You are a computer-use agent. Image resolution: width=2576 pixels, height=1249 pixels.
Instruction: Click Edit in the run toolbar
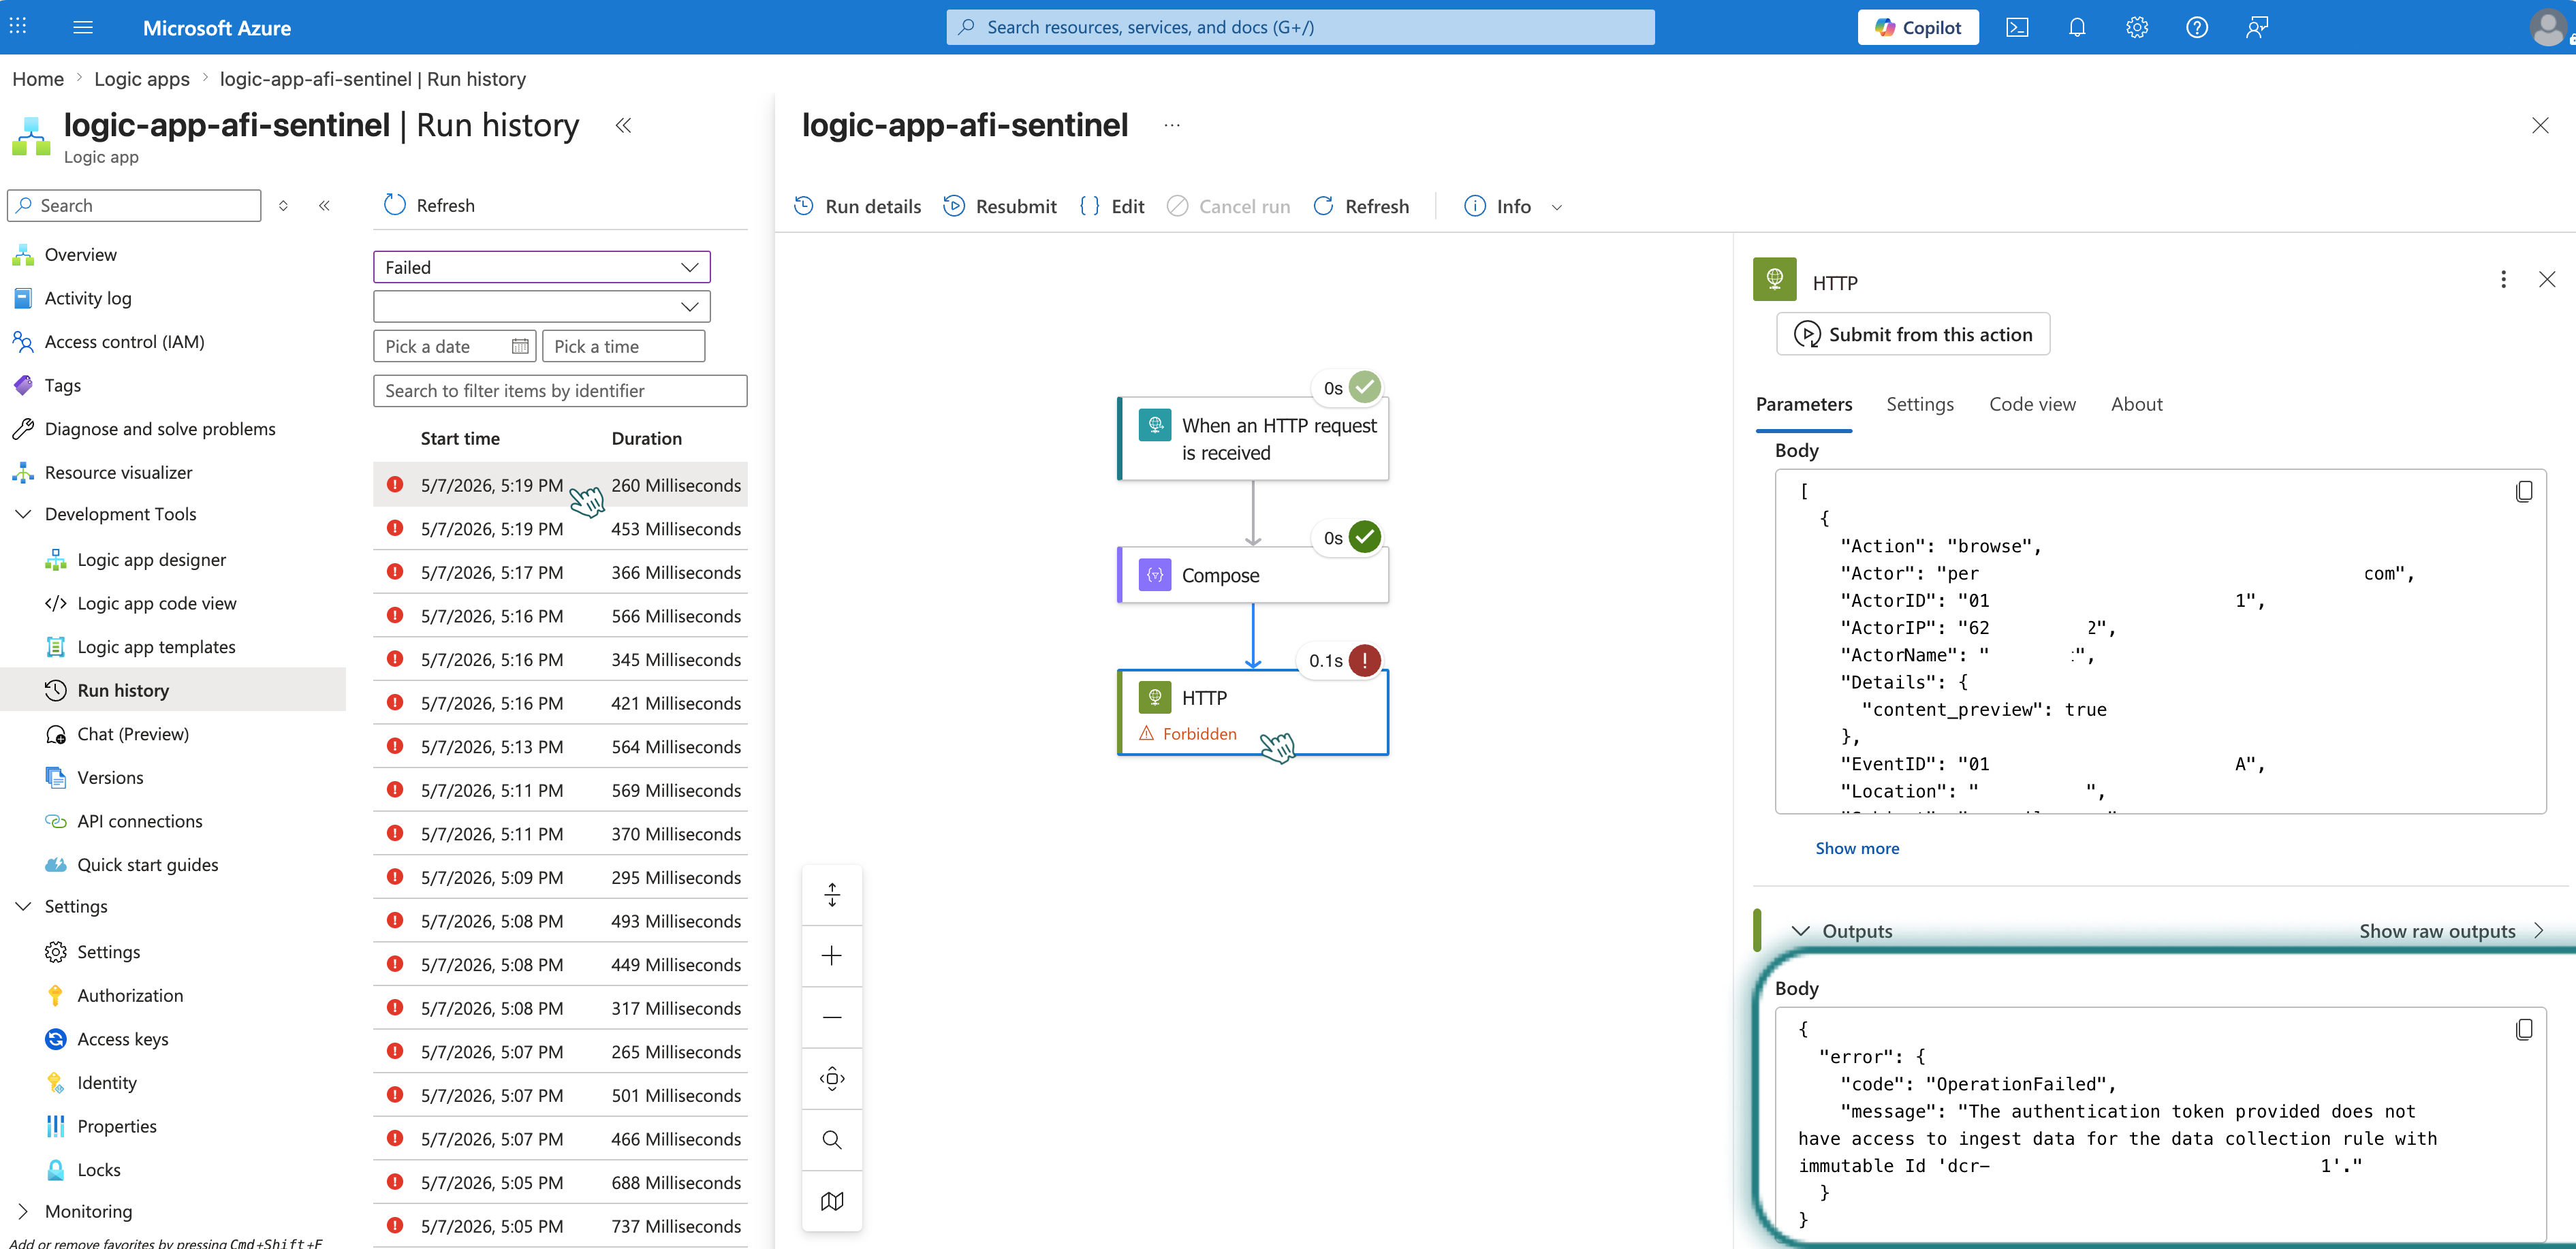pos(1112,206)
